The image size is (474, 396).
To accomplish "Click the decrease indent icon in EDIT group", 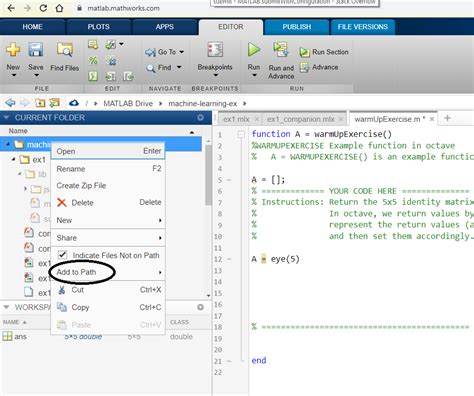I will coord(128,76).
